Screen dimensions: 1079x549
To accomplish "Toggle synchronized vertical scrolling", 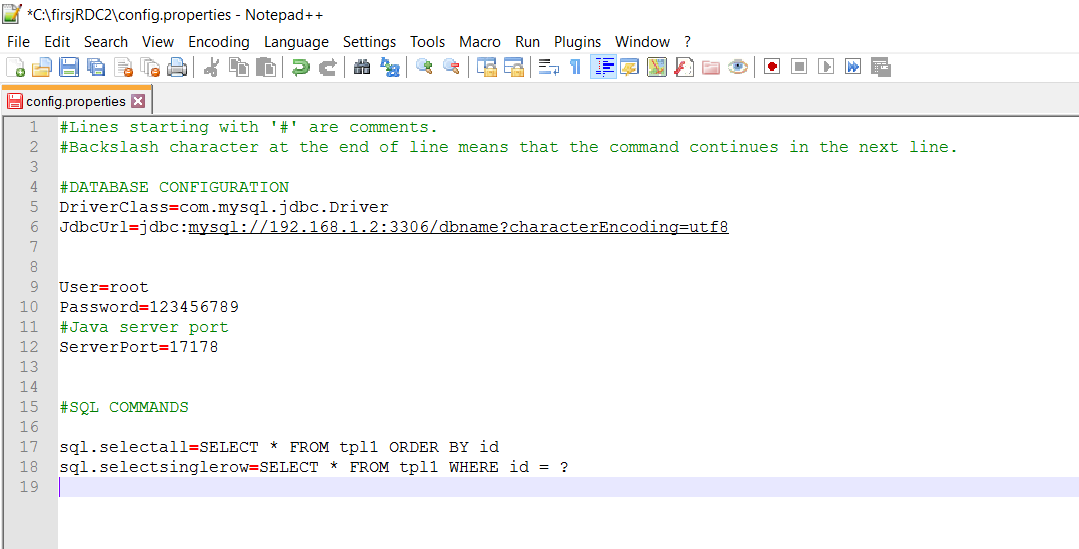I will (x=487, y=67).
